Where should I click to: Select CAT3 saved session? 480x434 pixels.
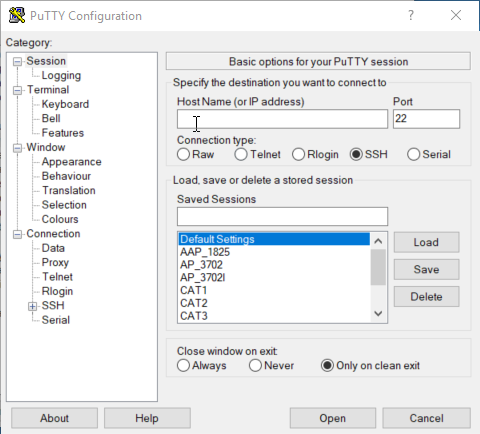tap(274, 316)
